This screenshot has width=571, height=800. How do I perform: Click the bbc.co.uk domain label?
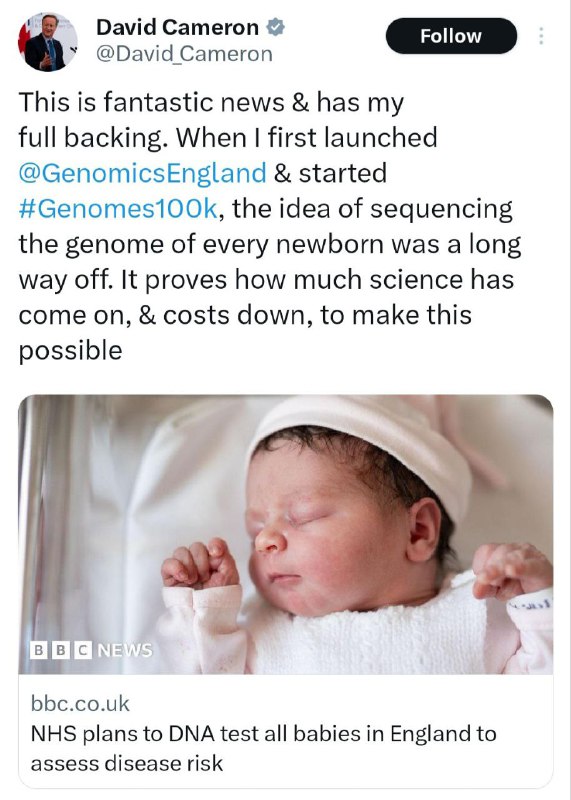[80, 704]
